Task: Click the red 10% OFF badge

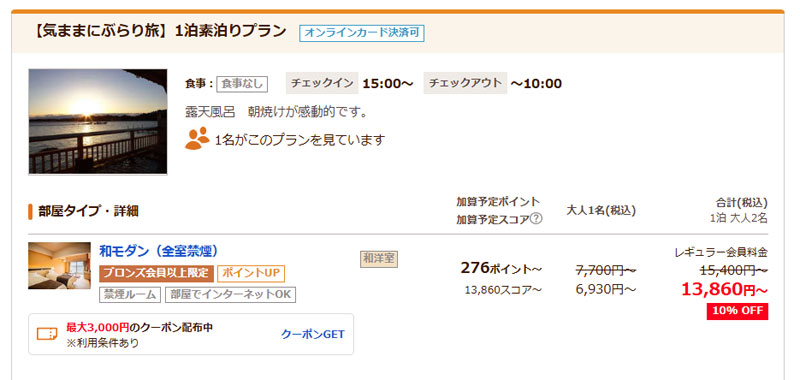Action: click(x=737, y=311)
